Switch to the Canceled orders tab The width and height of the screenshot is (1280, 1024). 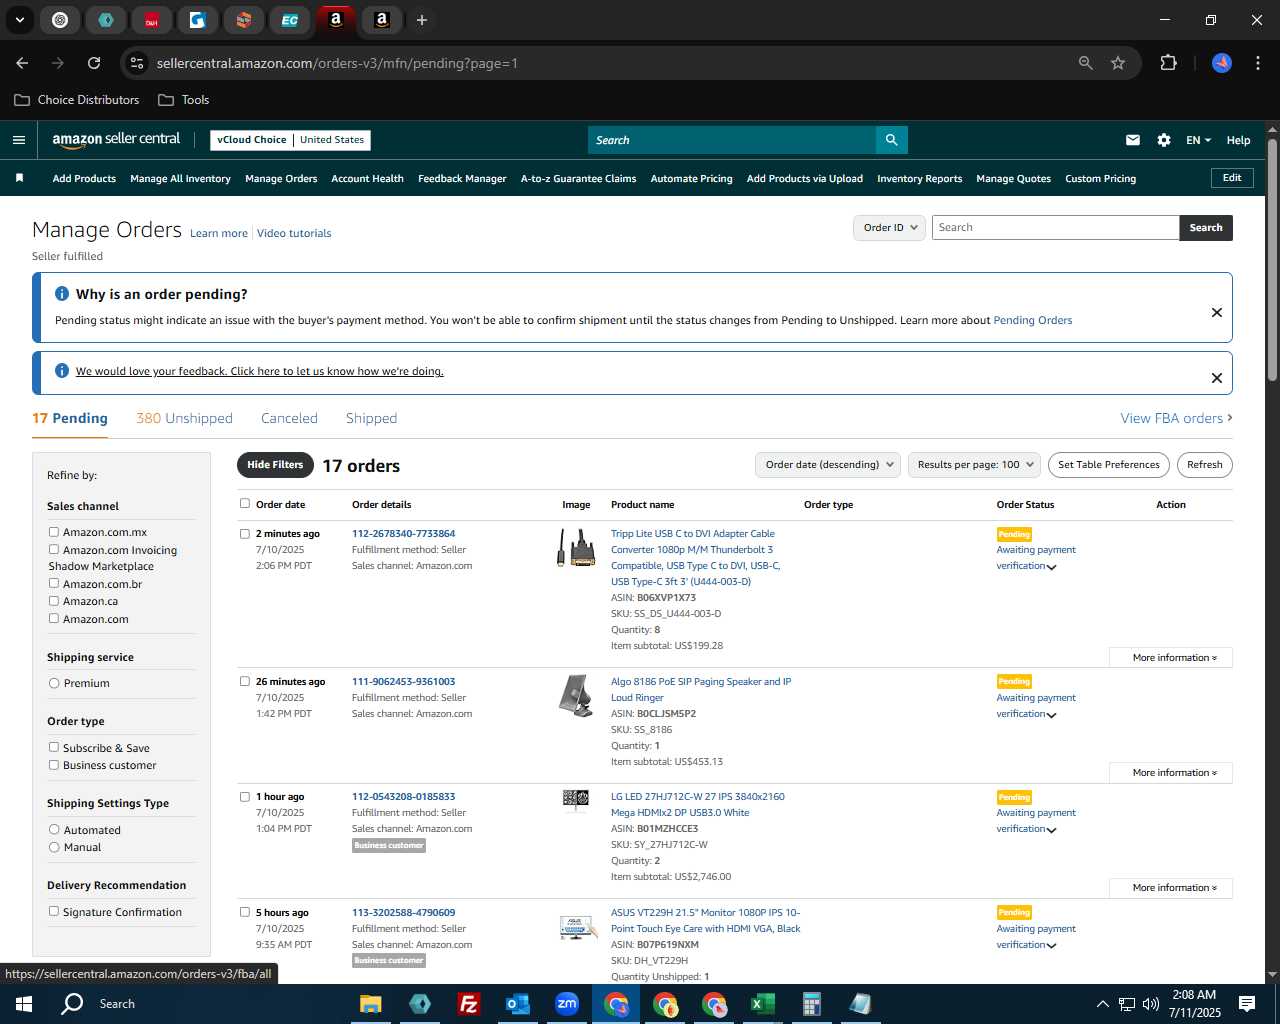(x=289, y=418)
